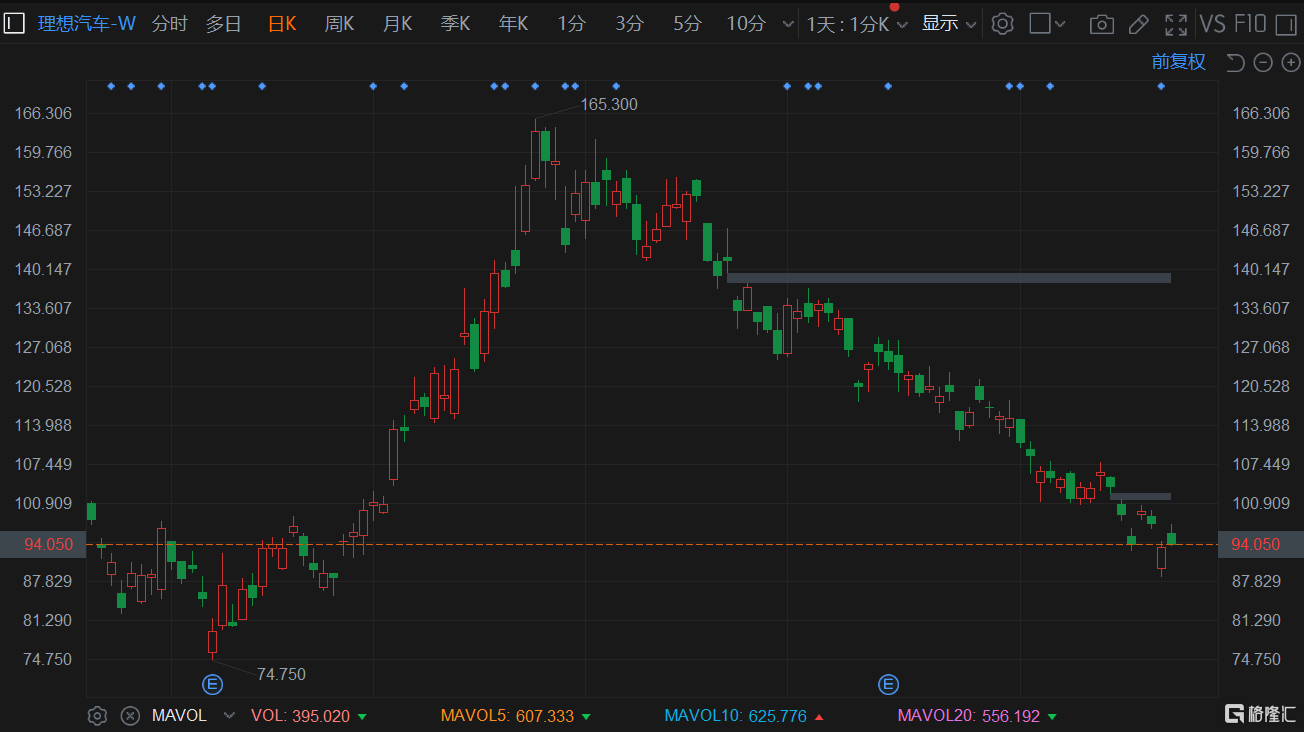Click the 165.300 high price label

click(609, 104)
